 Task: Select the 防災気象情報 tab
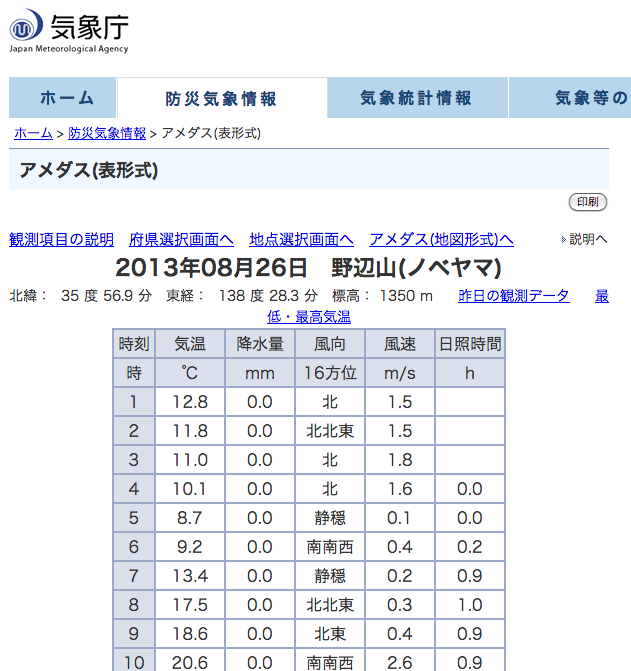tap(222, 98)
